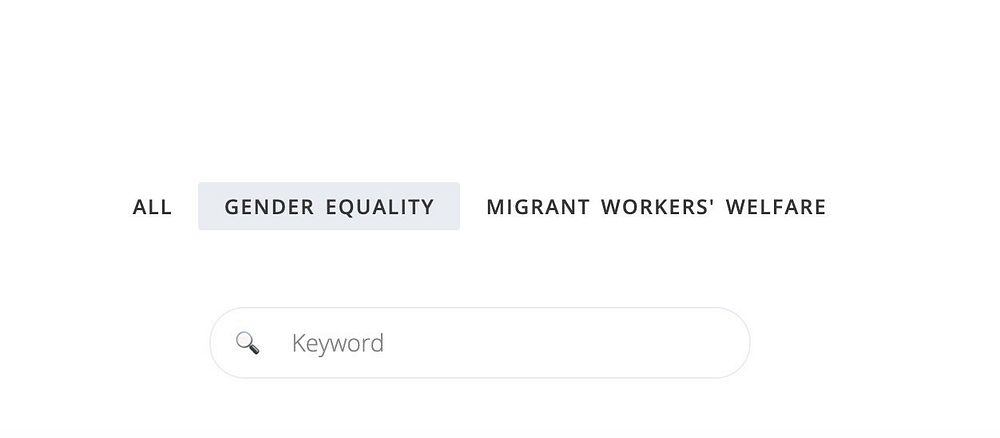This screenshot has height=438, width=1000.
Task: Tap the magnifier in the search bar
Action: point(247,343)
